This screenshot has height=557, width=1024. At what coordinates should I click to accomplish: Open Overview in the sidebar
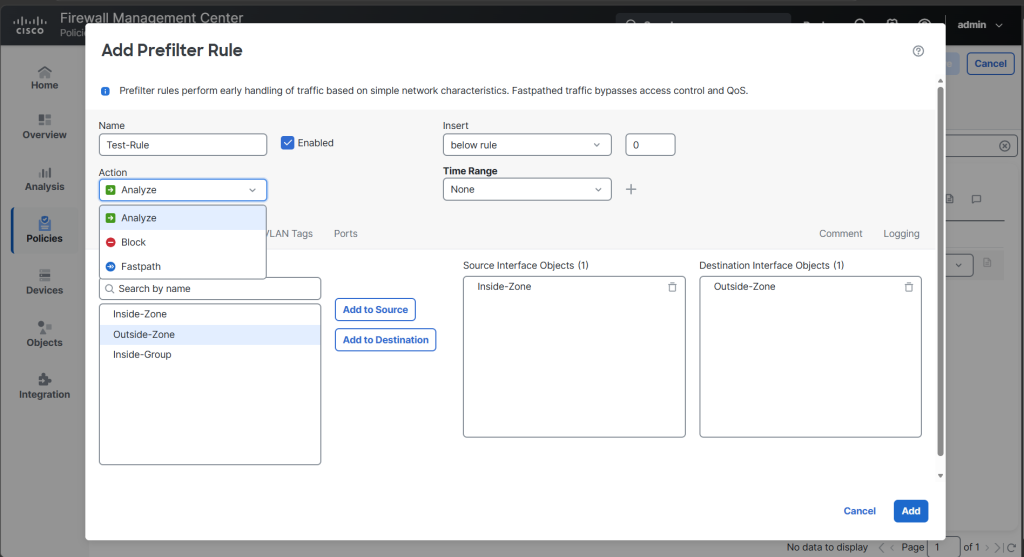tap(44, 127)
